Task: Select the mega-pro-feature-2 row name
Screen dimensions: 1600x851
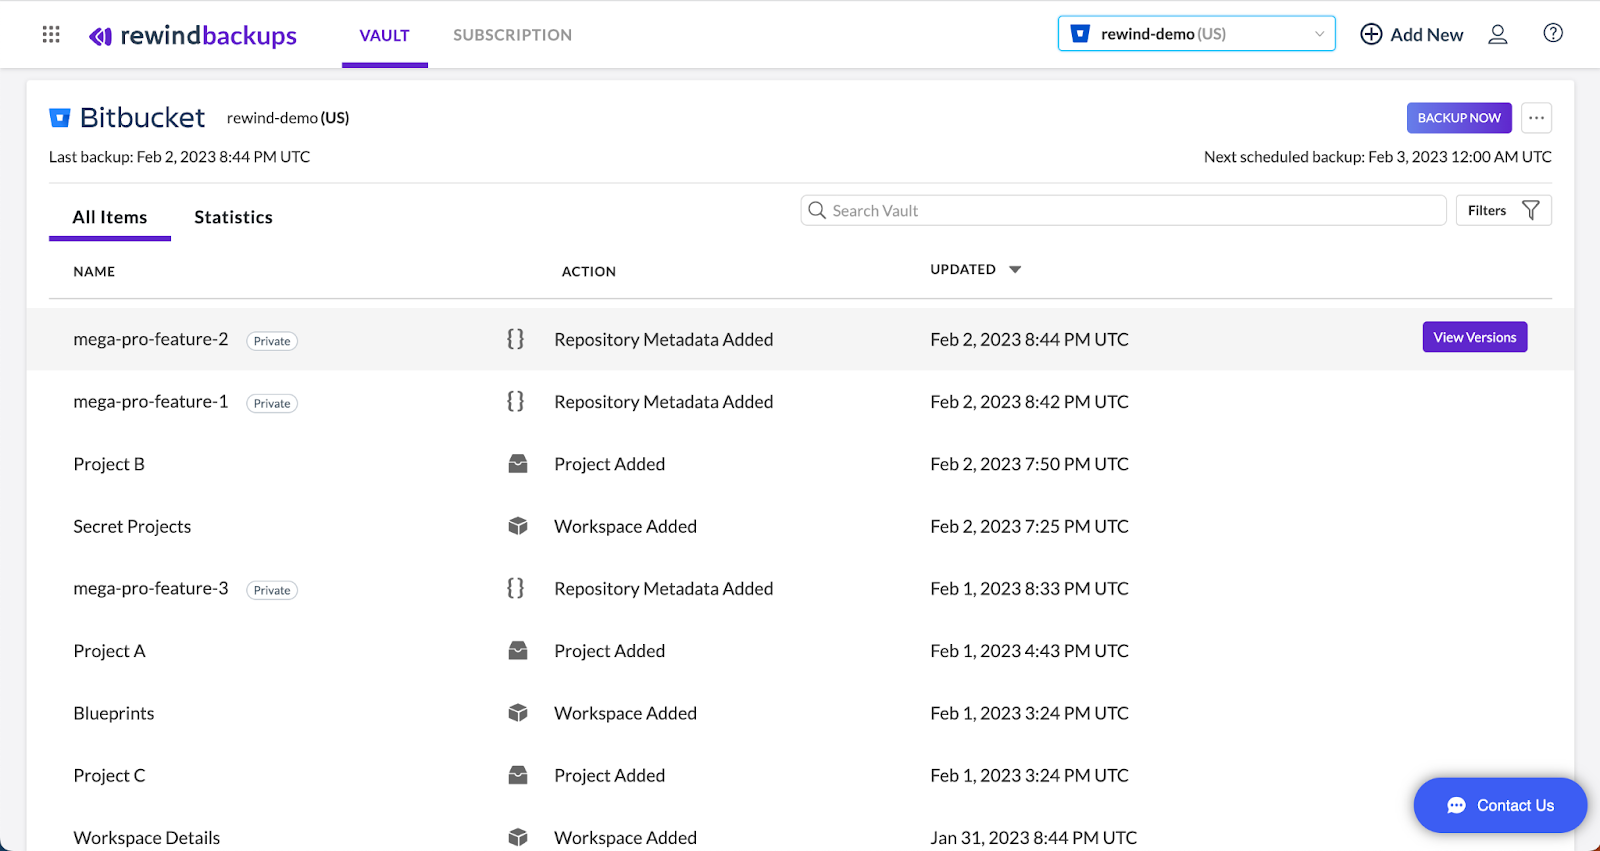Action: click(x=151, y=339)
